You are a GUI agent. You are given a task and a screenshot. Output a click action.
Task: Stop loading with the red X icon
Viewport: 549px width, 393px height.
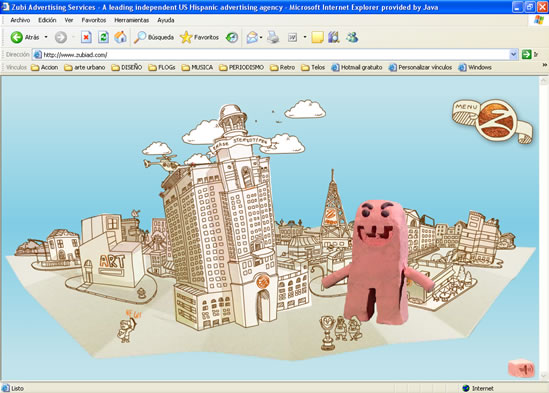[x=86, y=37]
